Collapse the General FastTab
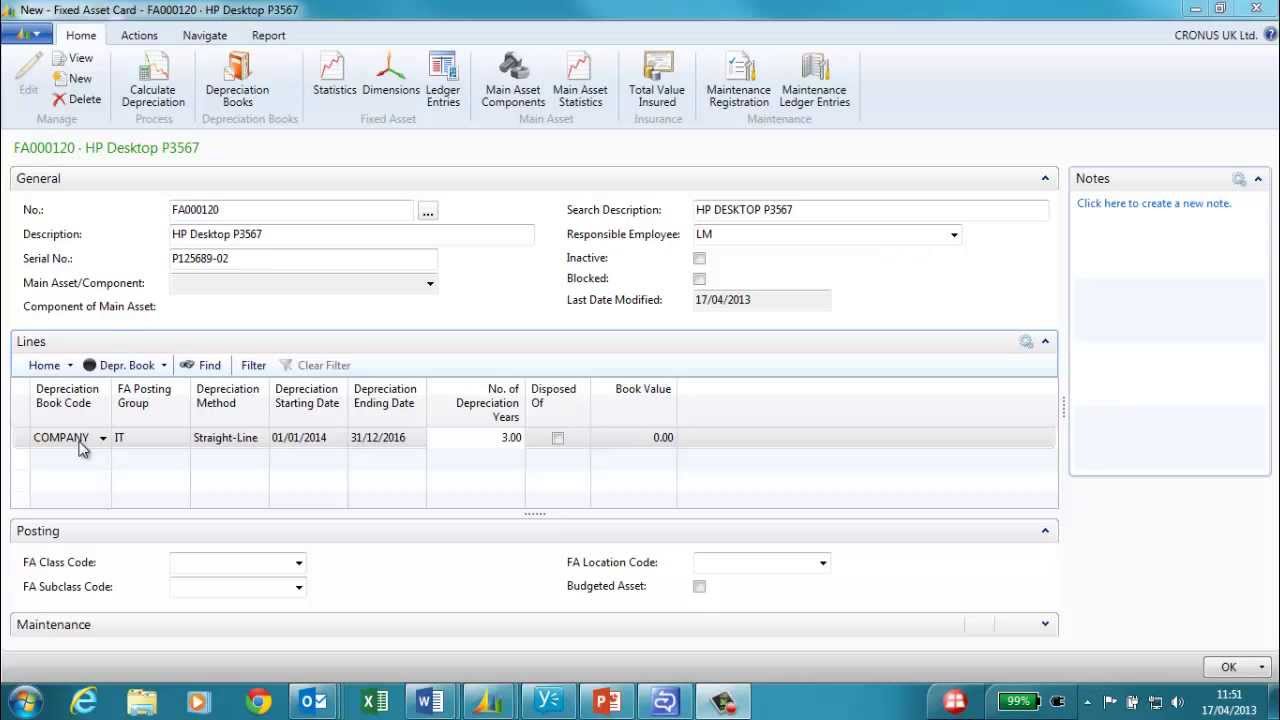Image resolution: width=1280 pixels, height=720 pixels. [x=1045, y=178]
